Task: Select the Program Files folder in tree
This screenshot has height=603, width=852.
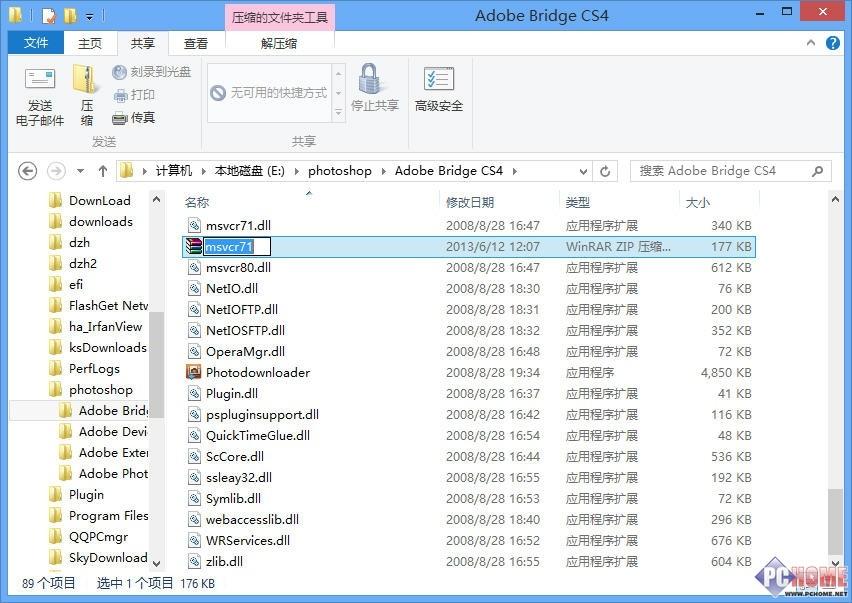Action: click(109, 515)
